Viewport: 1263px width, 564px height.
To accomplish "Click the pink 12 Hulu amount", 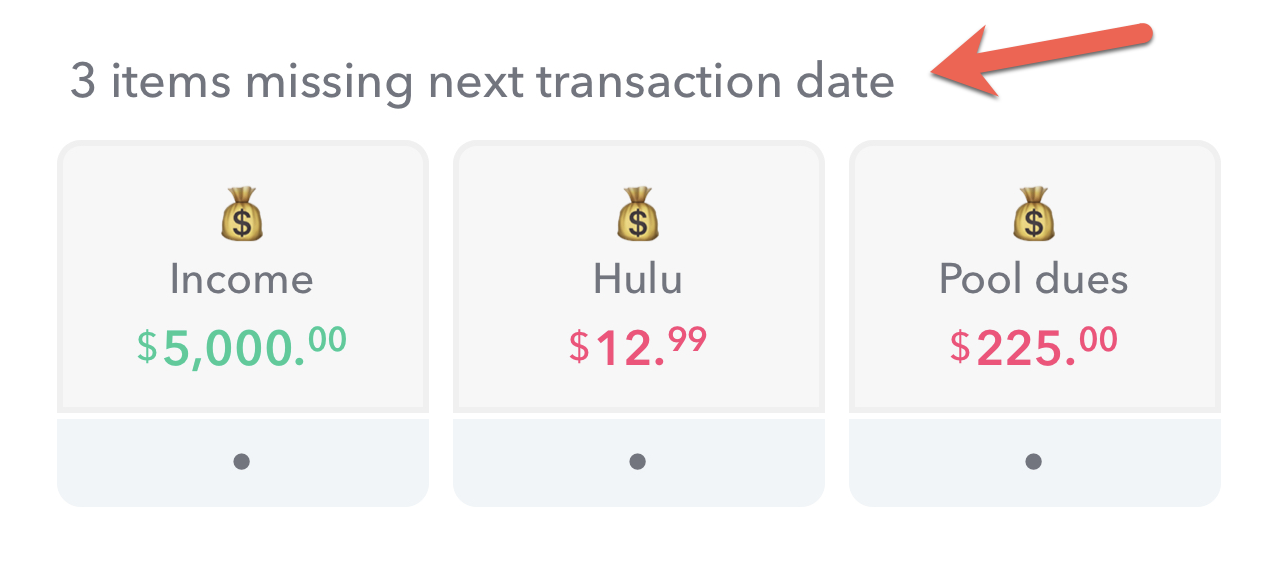I will coord(630,349).
